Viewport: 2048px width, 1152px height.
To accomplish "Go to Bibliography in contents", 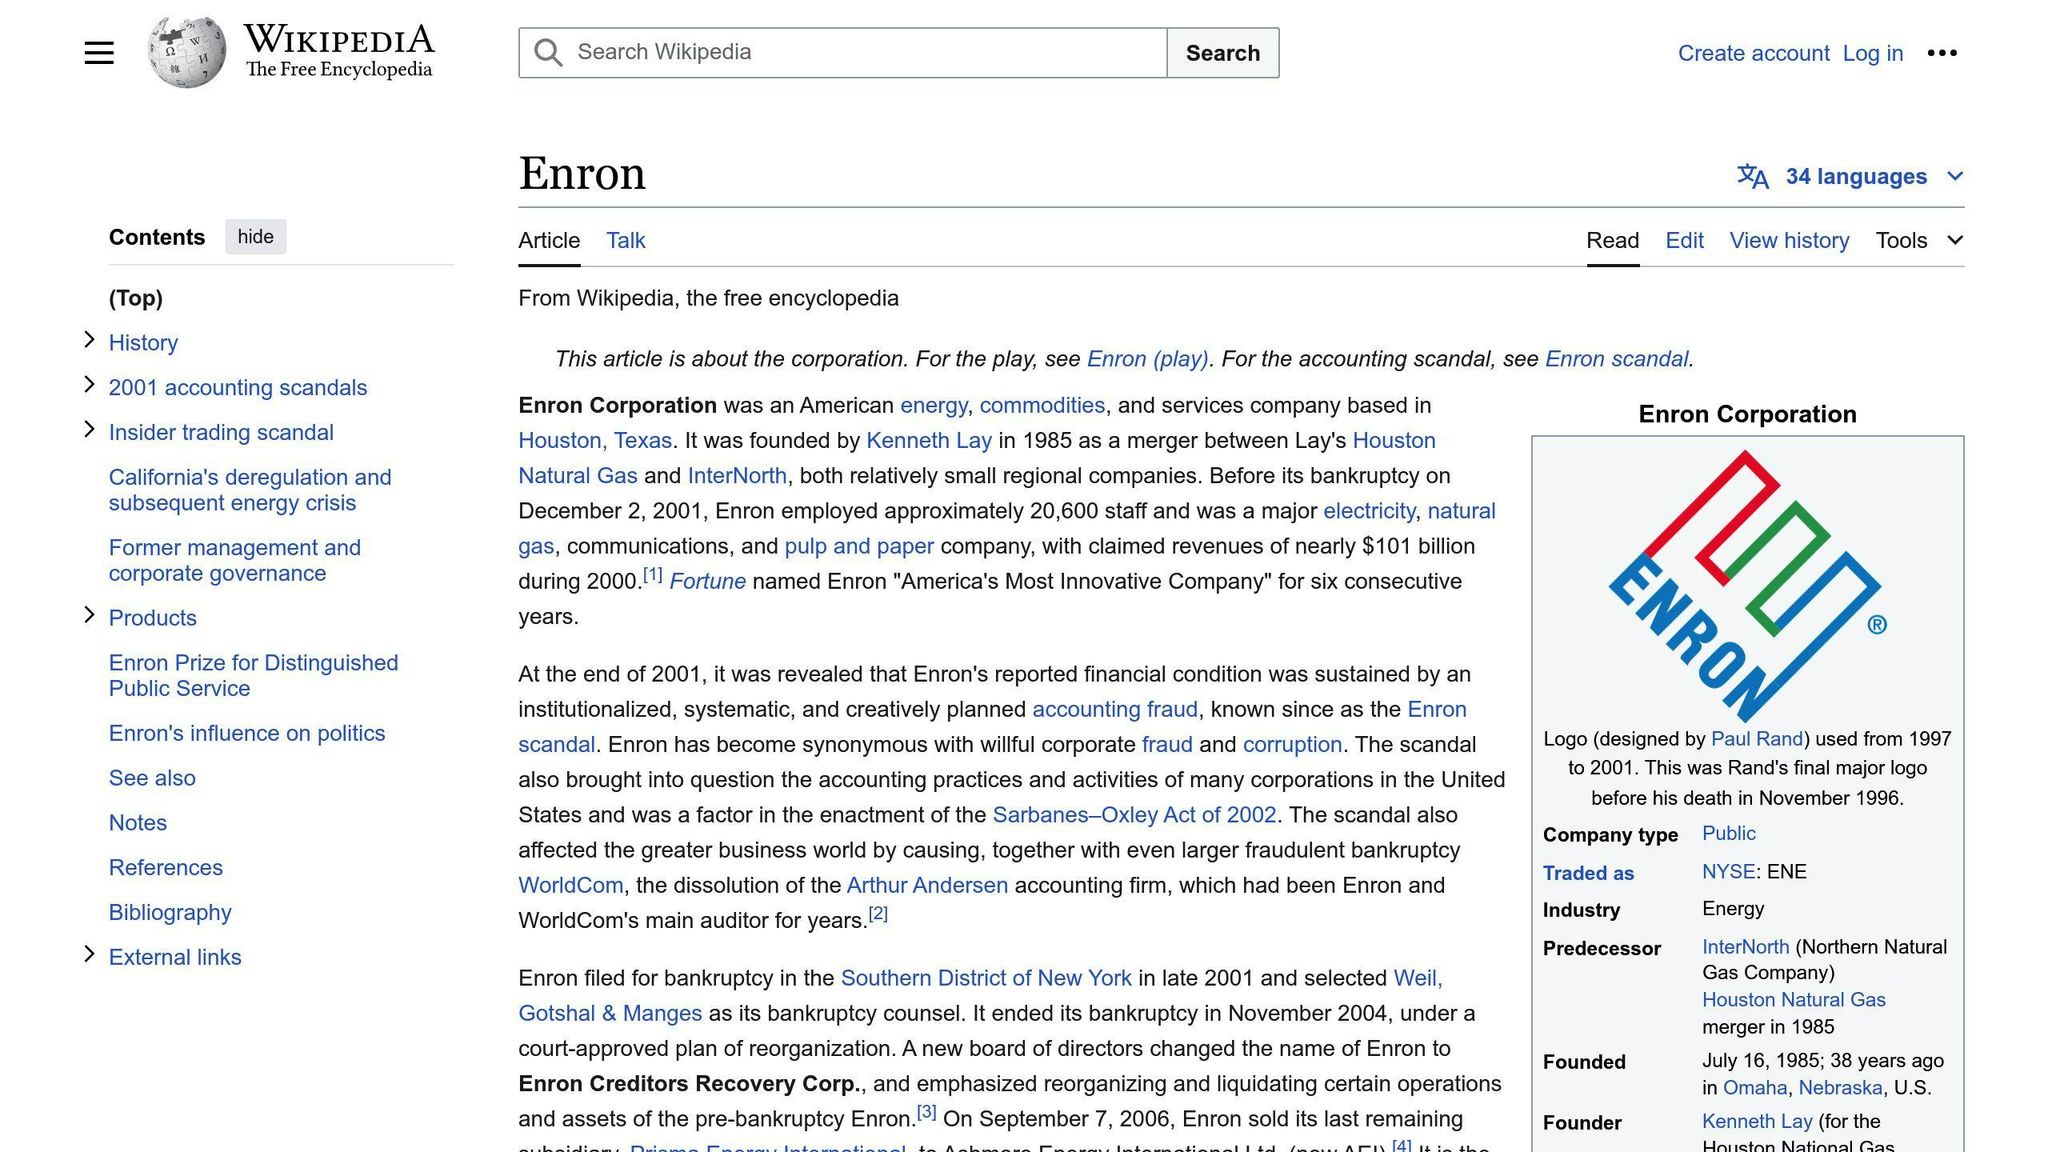I will pyautogui.click(x=170, y=913).
